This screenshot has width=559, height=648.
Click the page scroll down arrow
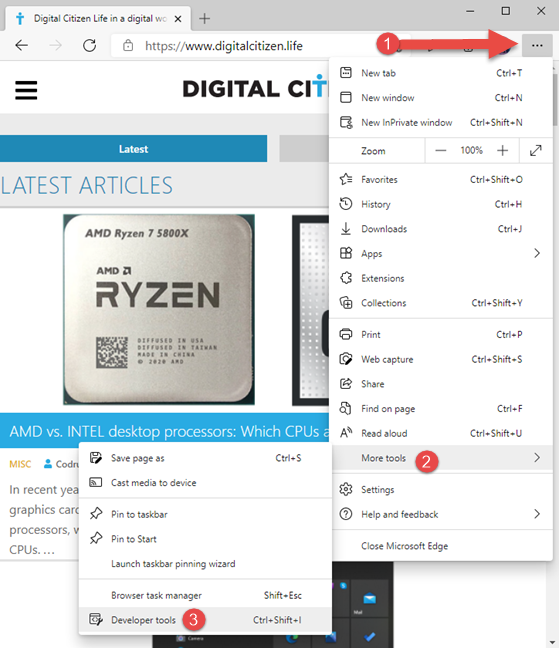pyautogui.click(x=552, y=642)
